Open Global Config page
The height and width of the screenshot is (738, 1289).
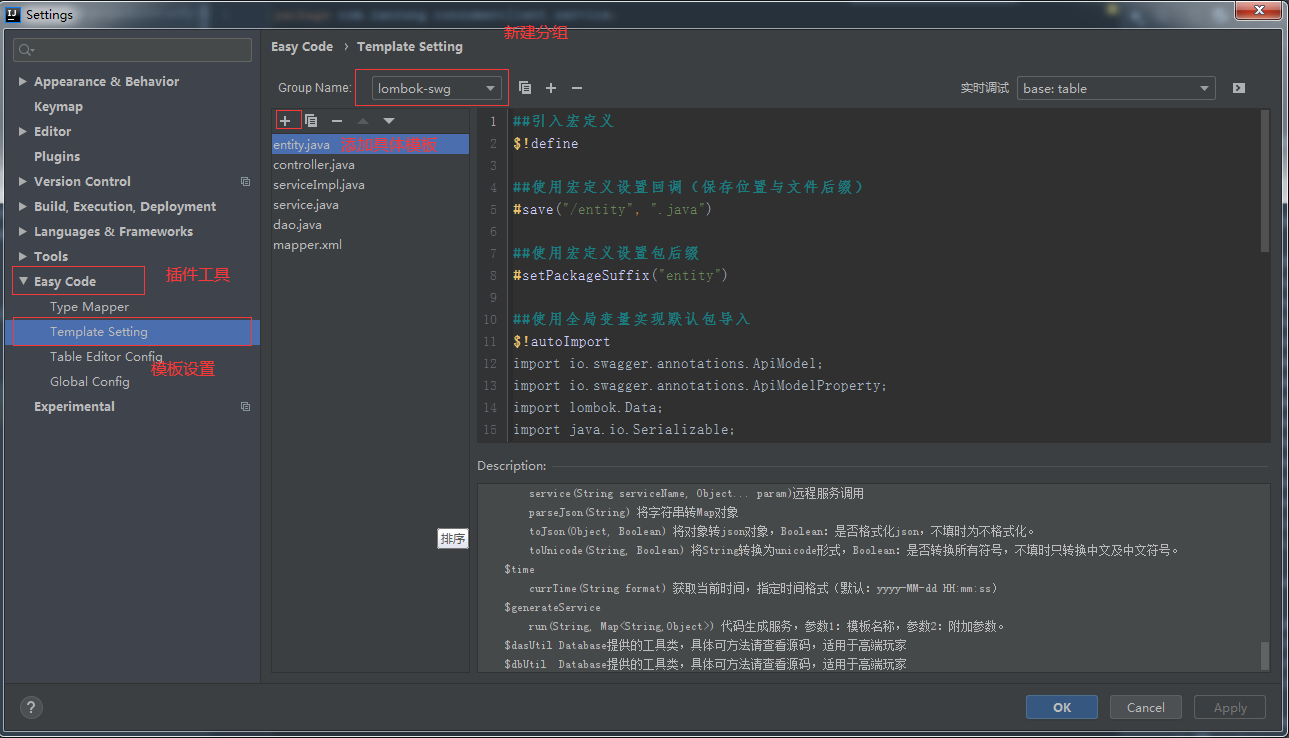[90, 382]
